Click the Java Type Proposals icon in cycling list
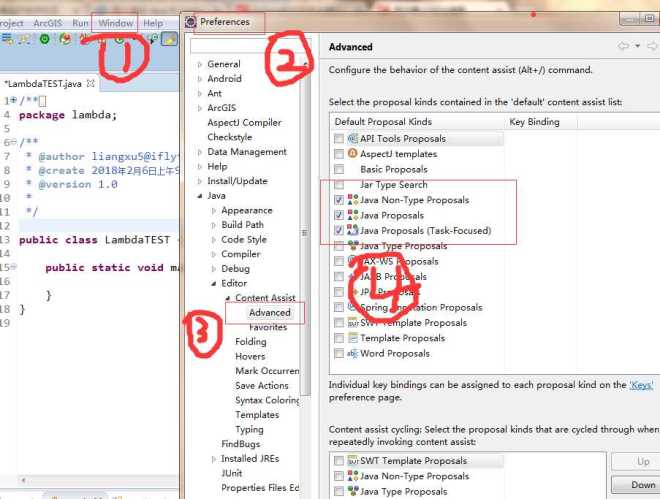660x499 pixels. click(352, 491)
